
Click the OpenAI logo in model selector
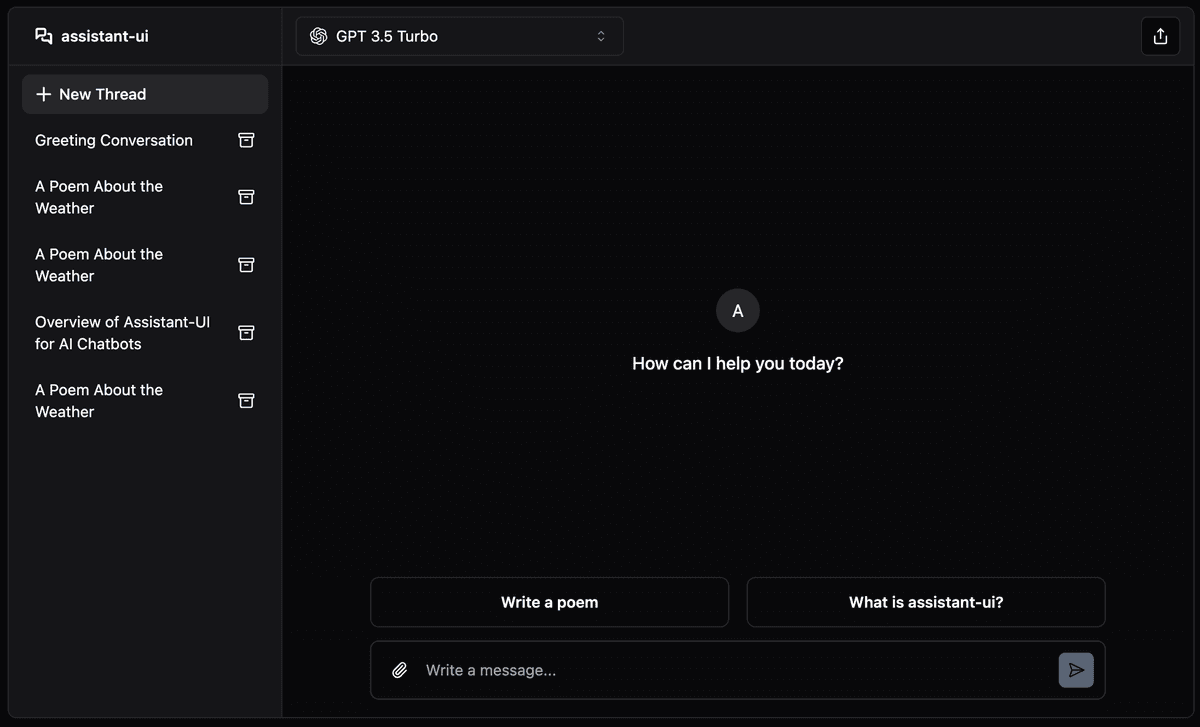[319, 36]
